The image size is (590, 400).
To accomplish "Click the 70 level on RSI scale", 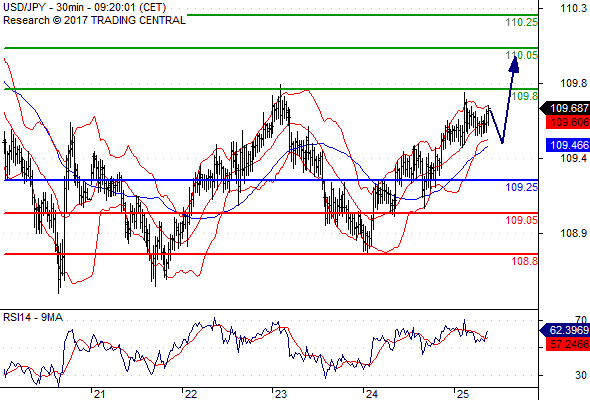I will coord(581,320).
